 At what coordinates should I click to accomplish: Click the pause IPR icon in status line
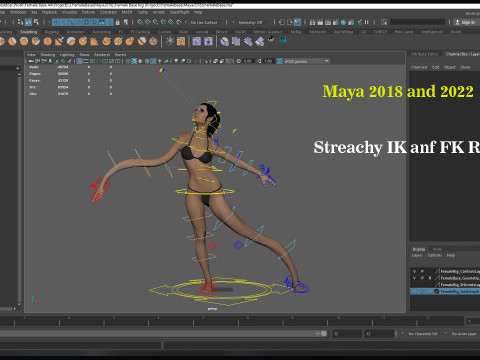click(x=367, y=22)
